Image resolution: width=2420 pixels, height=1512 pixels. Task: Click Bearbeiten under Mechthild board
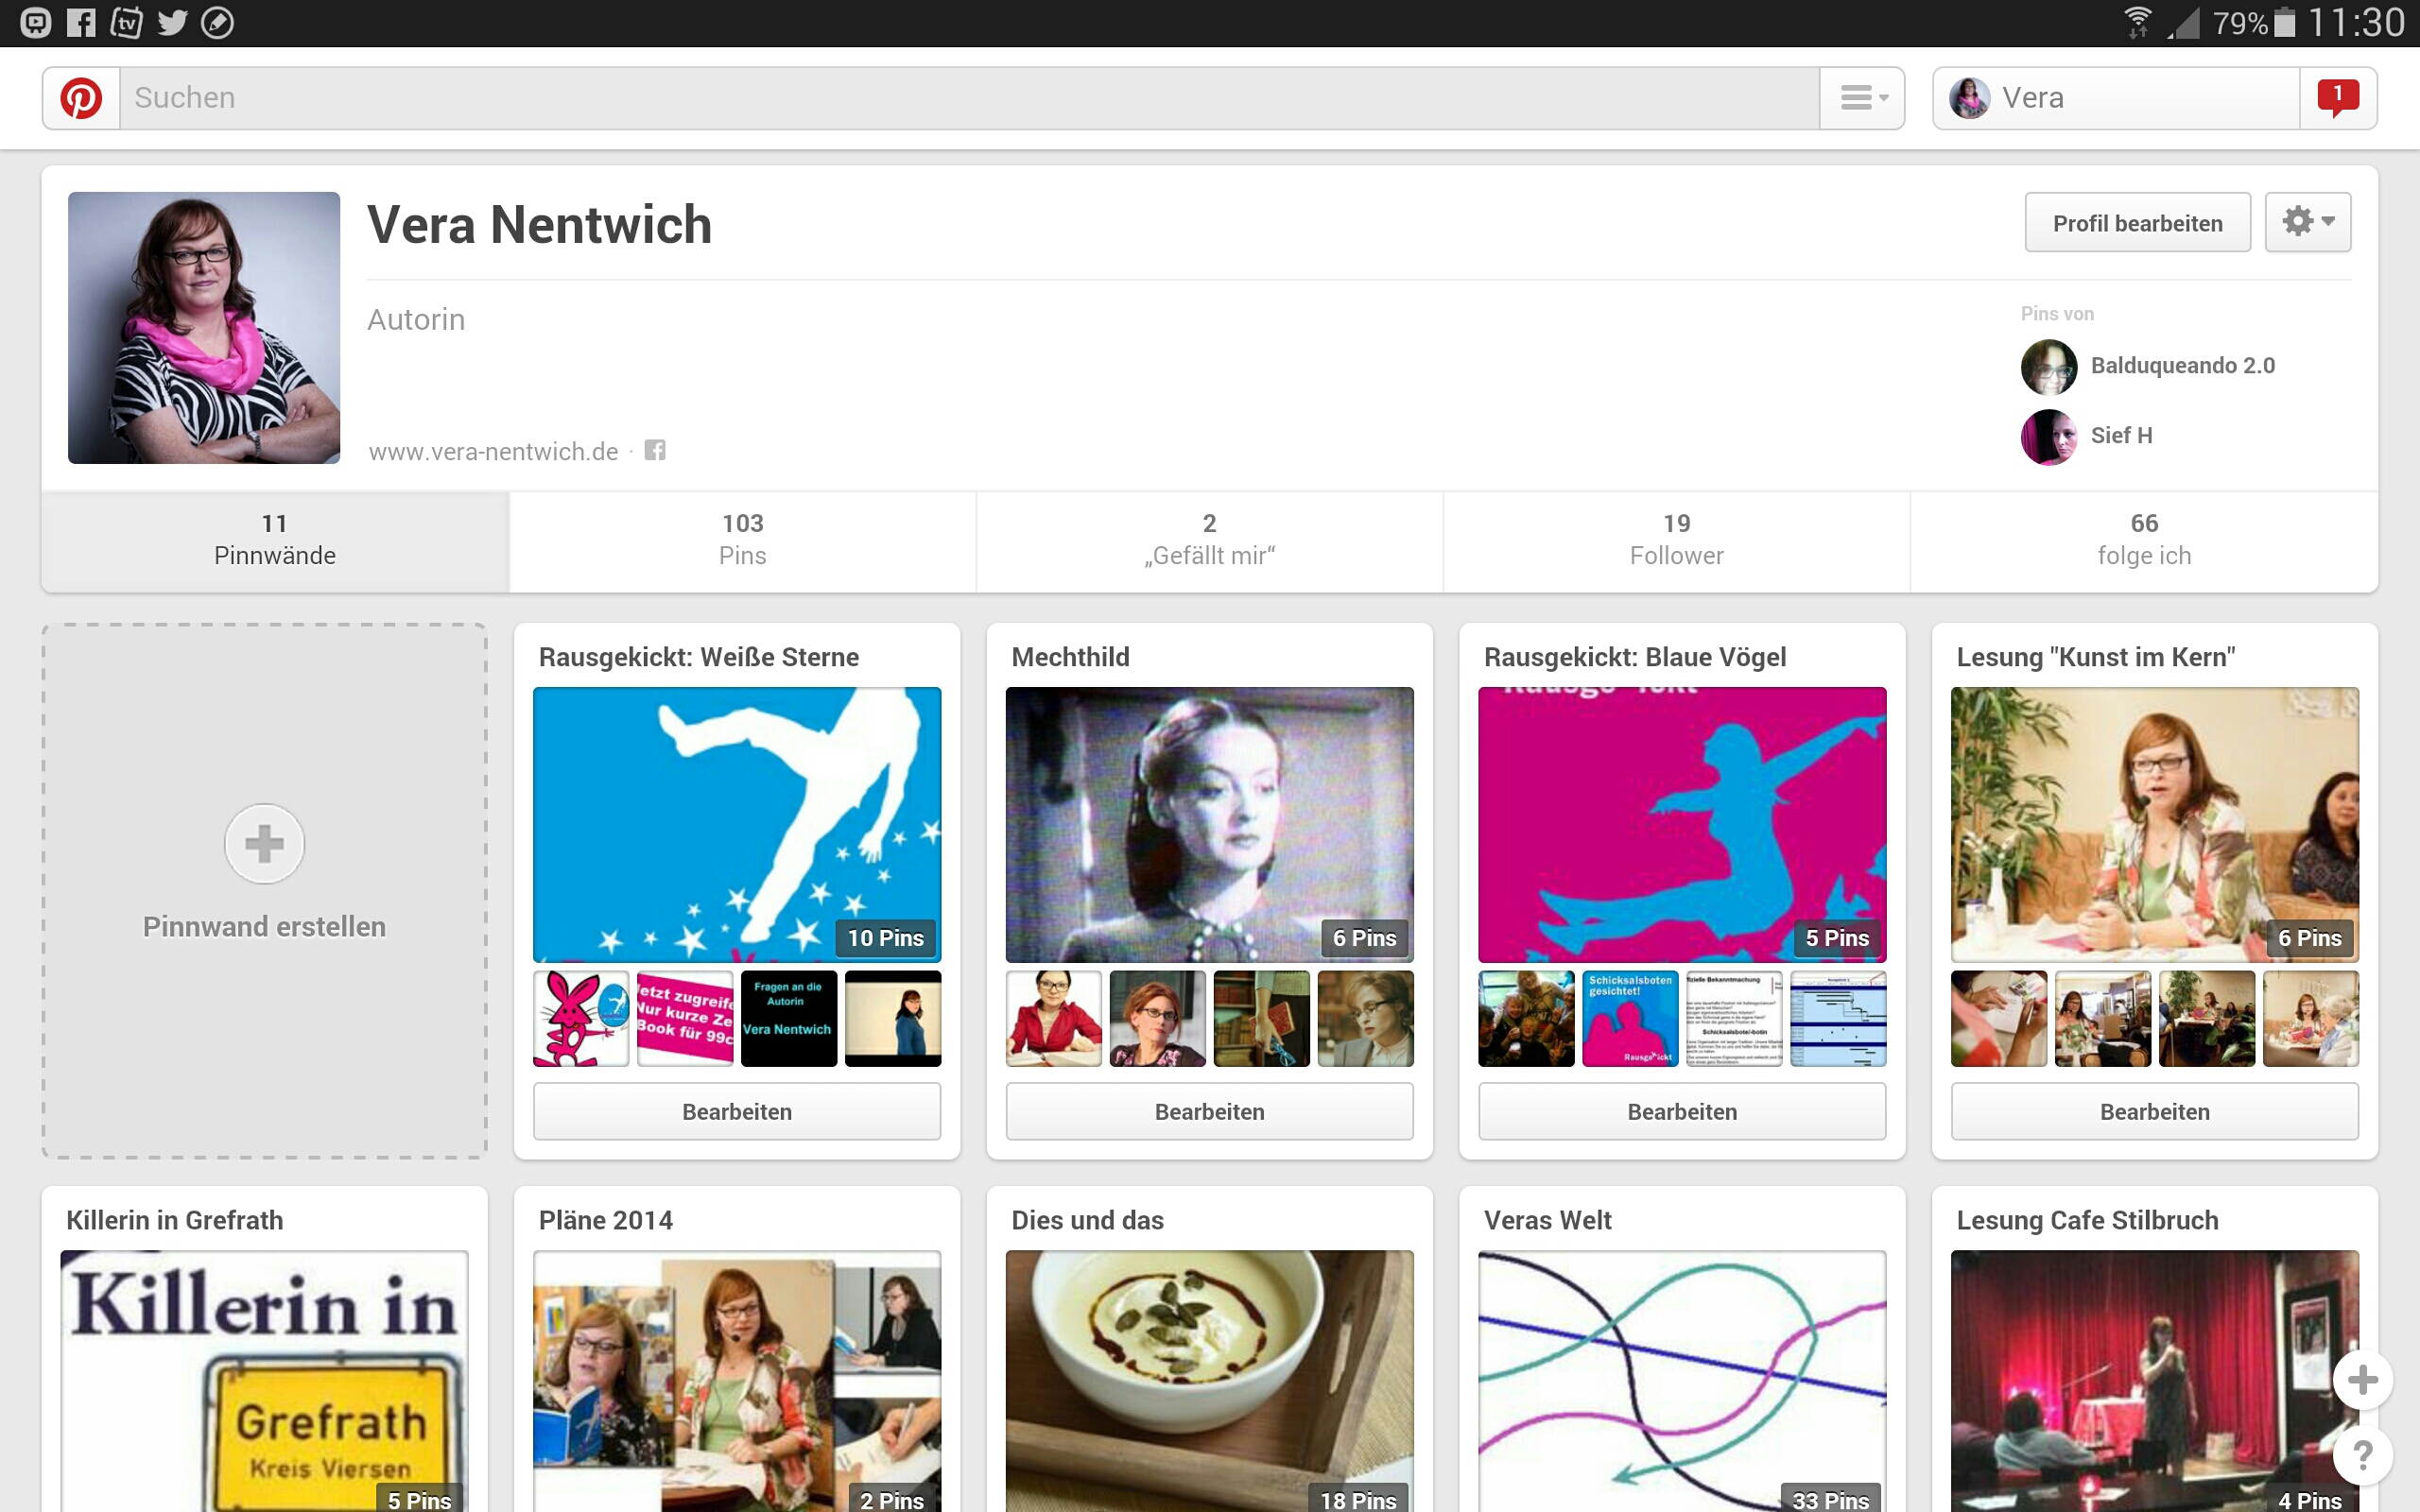1209,1111
